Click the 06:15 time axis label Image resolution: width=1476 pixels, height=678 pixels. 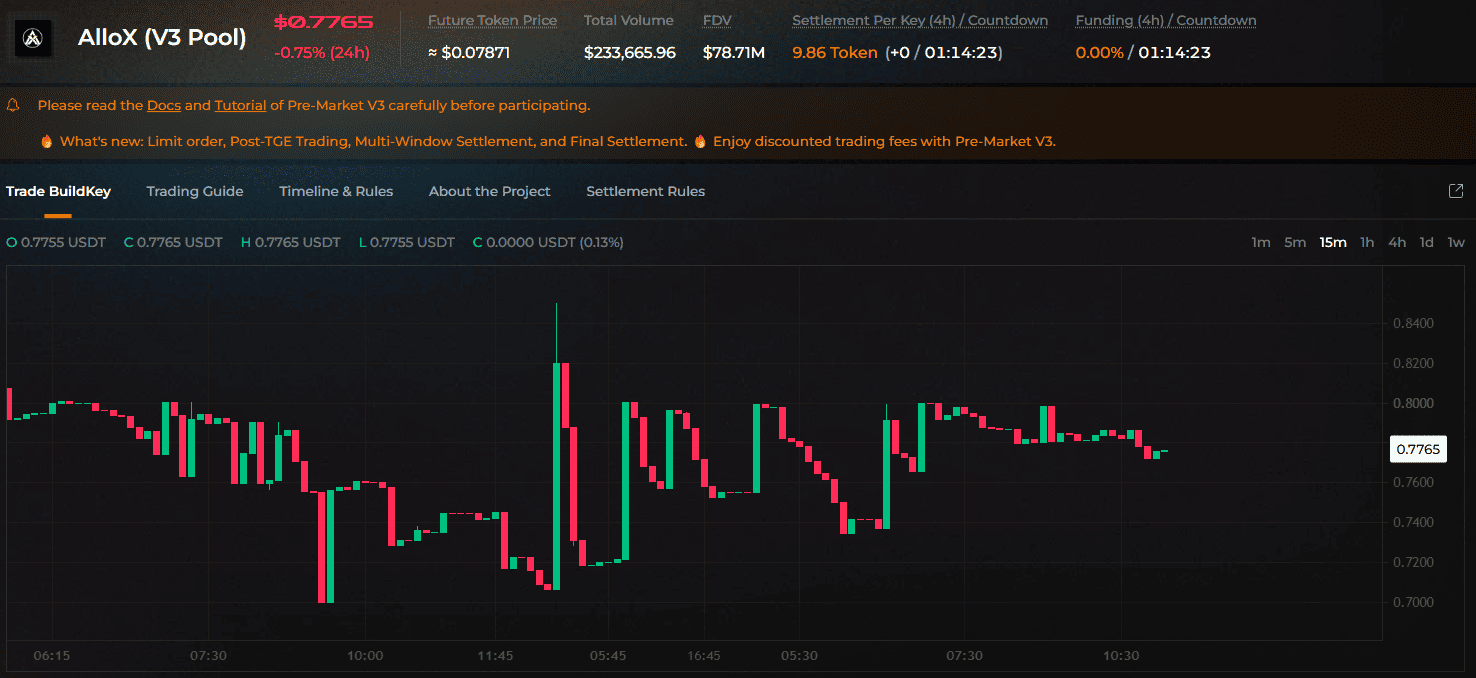pos(52,656)
